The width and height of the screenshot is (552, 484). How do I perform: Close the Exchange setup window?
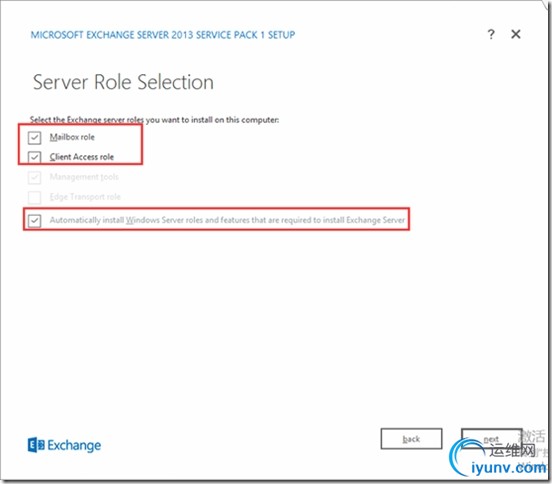click(x=516, y=34)
